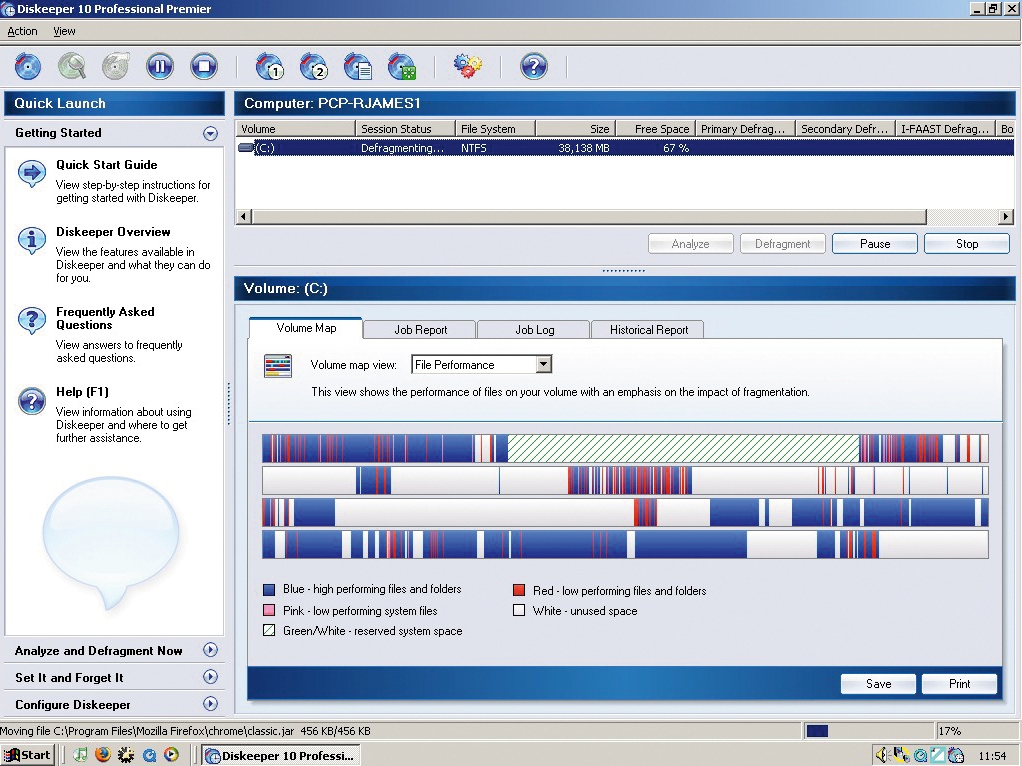Viewport: 1022px width, 766px height.
Task: Click the hatched reserved area in volume map
Action: 683,449
